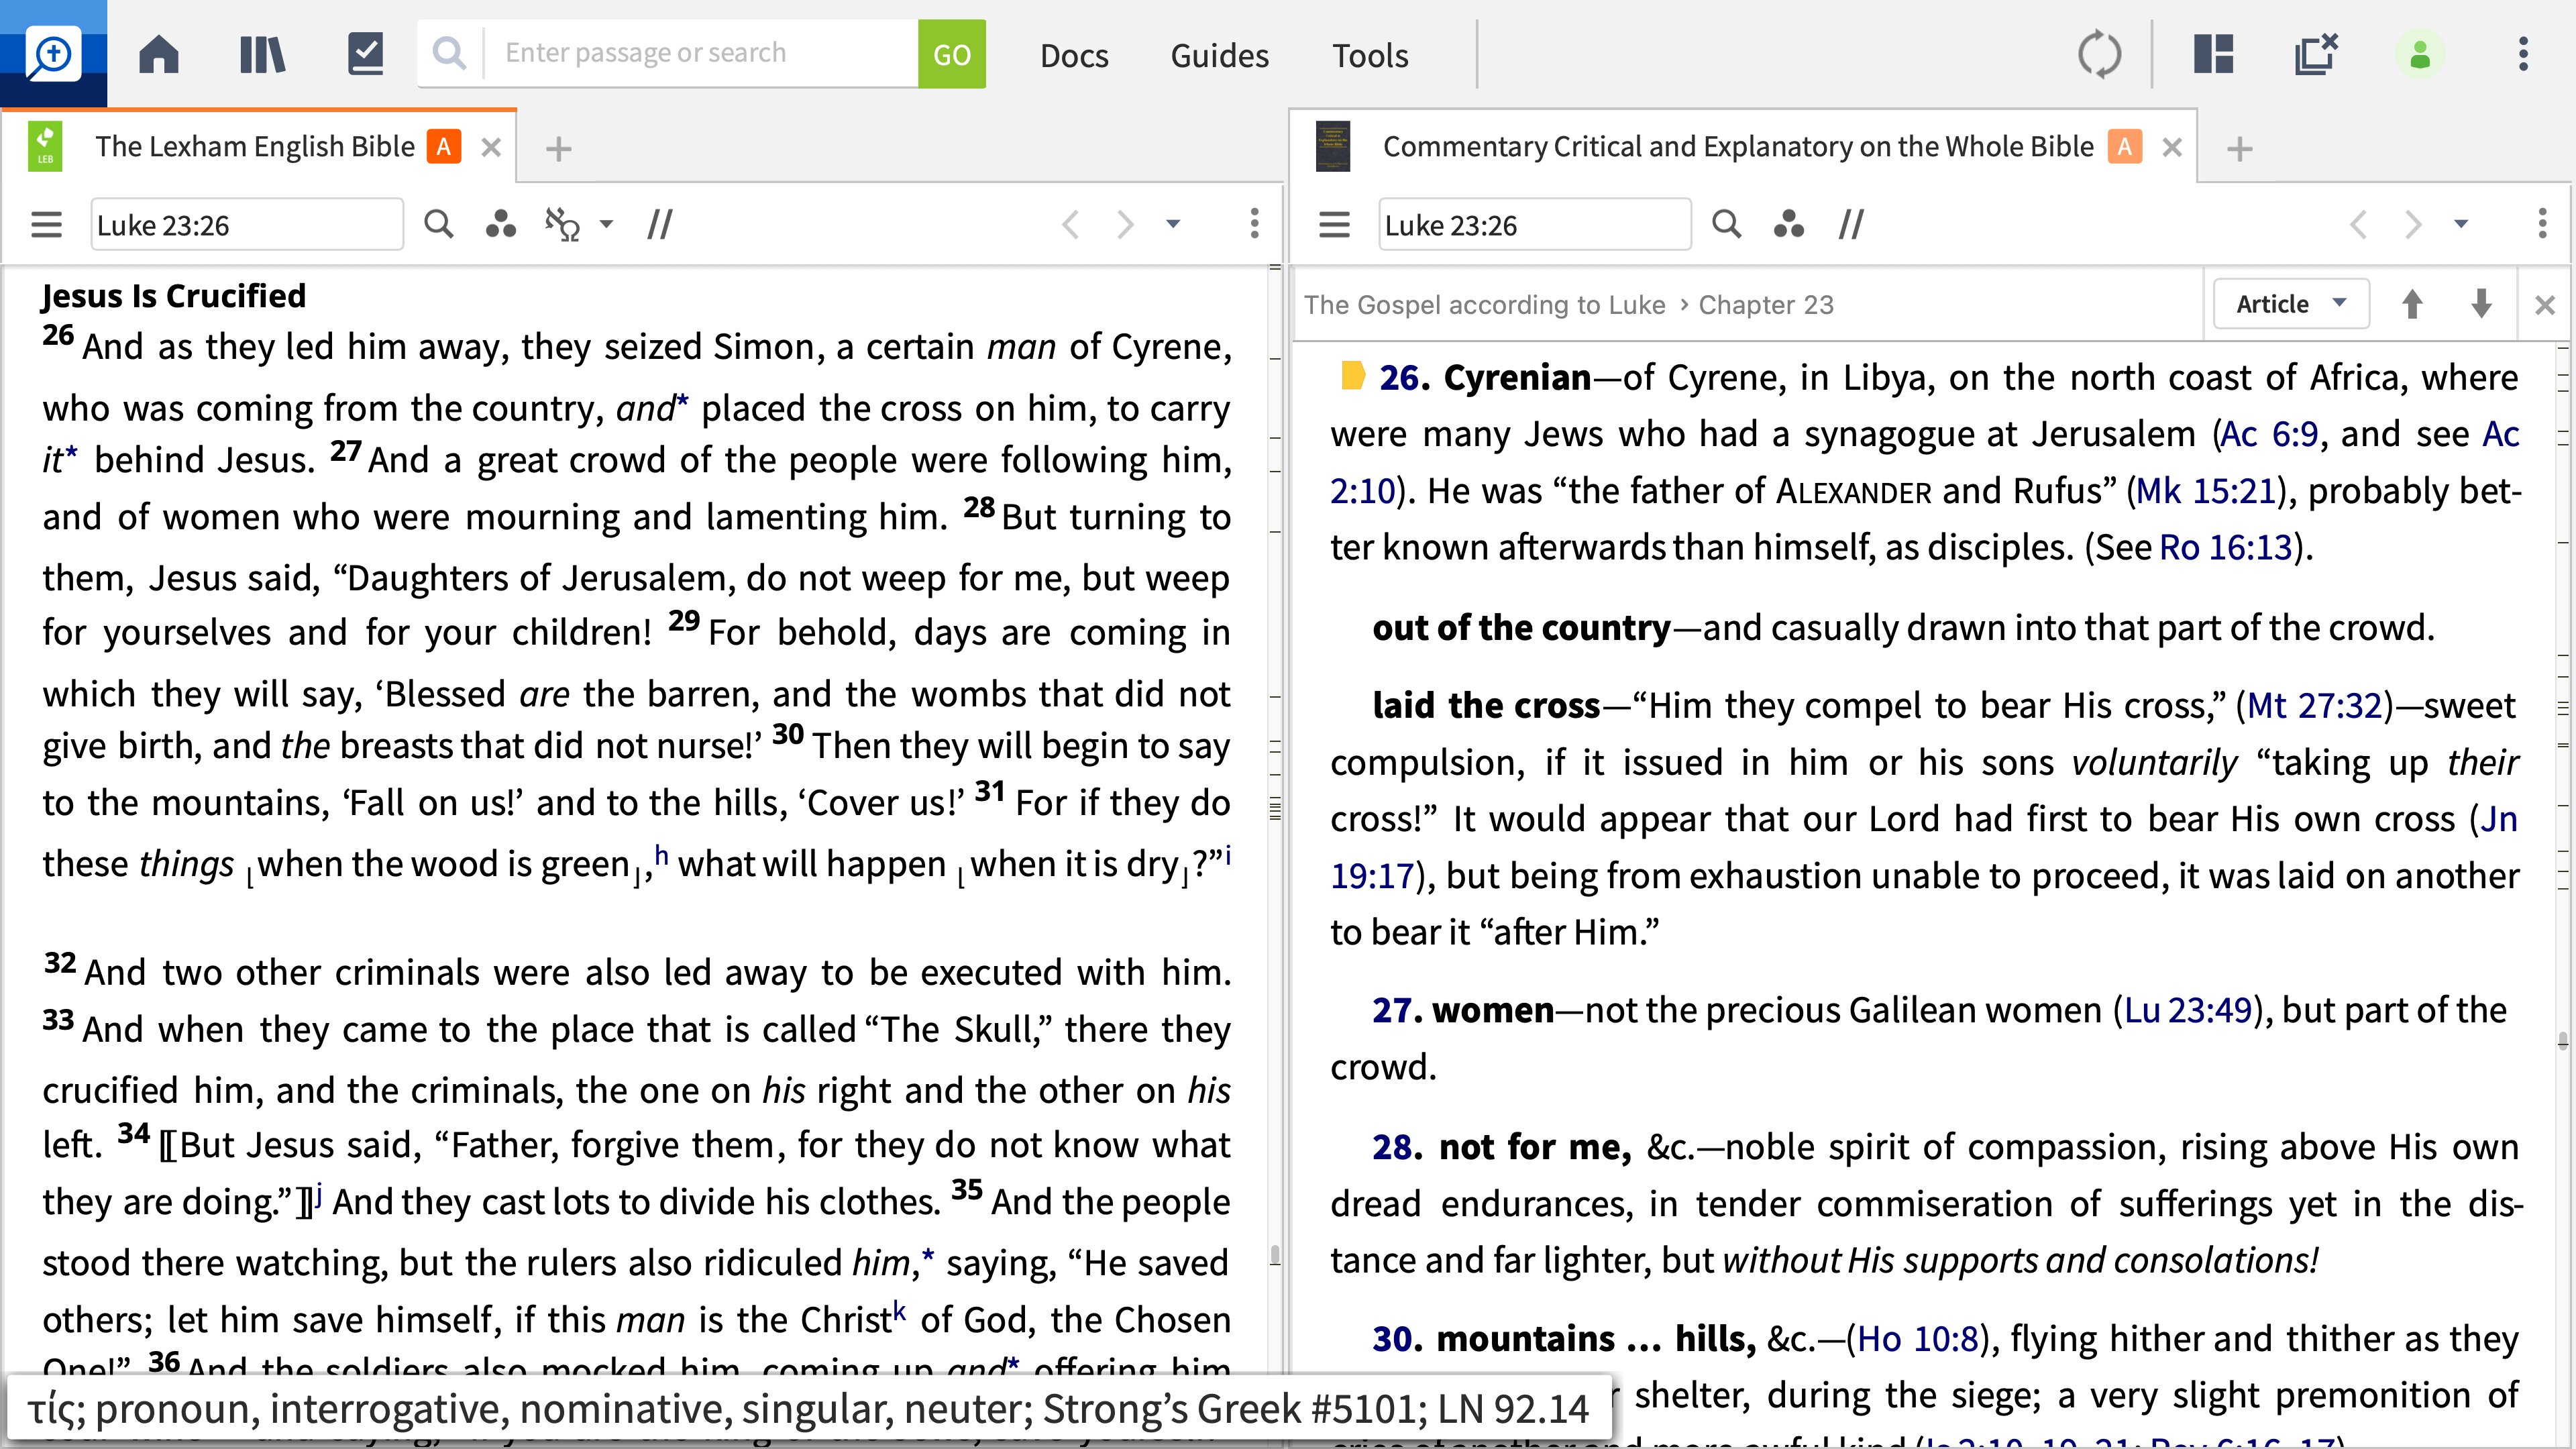This screenshot has height=1449, width=2576.
Task: Close the Lexham English Bible tab
Action: (x=491, y=148)
